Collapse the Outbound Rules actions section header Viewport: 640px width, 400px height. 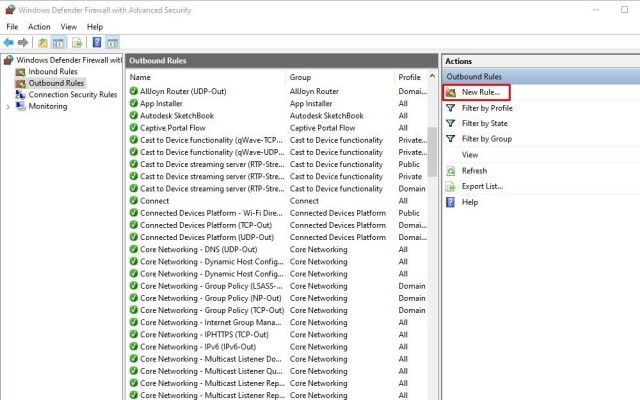point(541,76)
